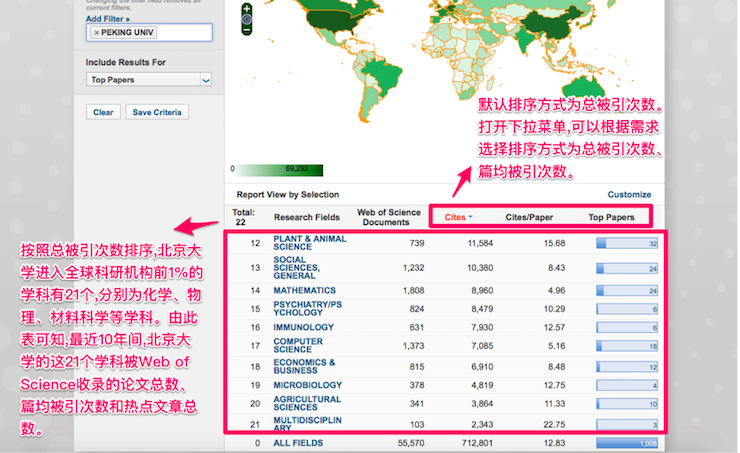Image resolution: width=740 pixels, height=453 pixels.
Task: Open the ALL FIELDS link
Action: (x=298, y=443)
